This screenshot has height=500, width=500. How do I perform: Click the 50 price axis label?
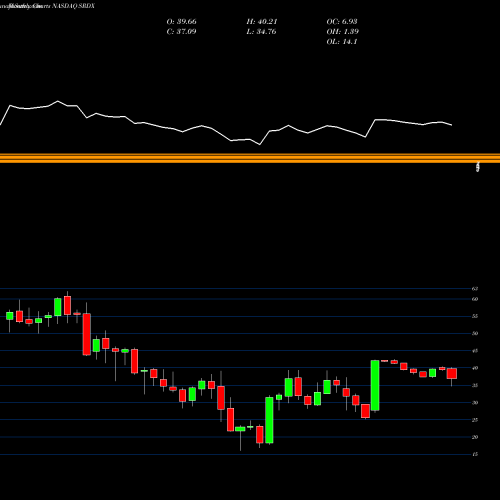coord(475,333)
